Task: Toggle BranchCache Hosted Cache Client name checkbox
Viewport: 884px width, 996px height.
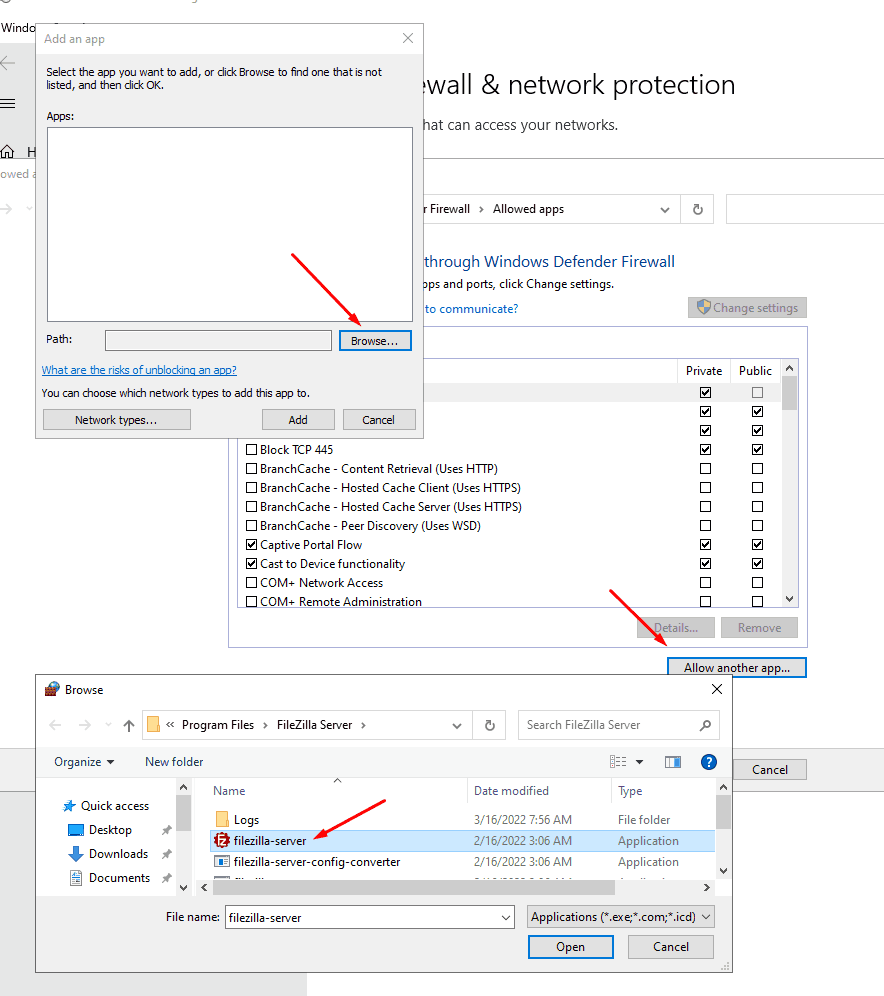Action: point(251,488)
